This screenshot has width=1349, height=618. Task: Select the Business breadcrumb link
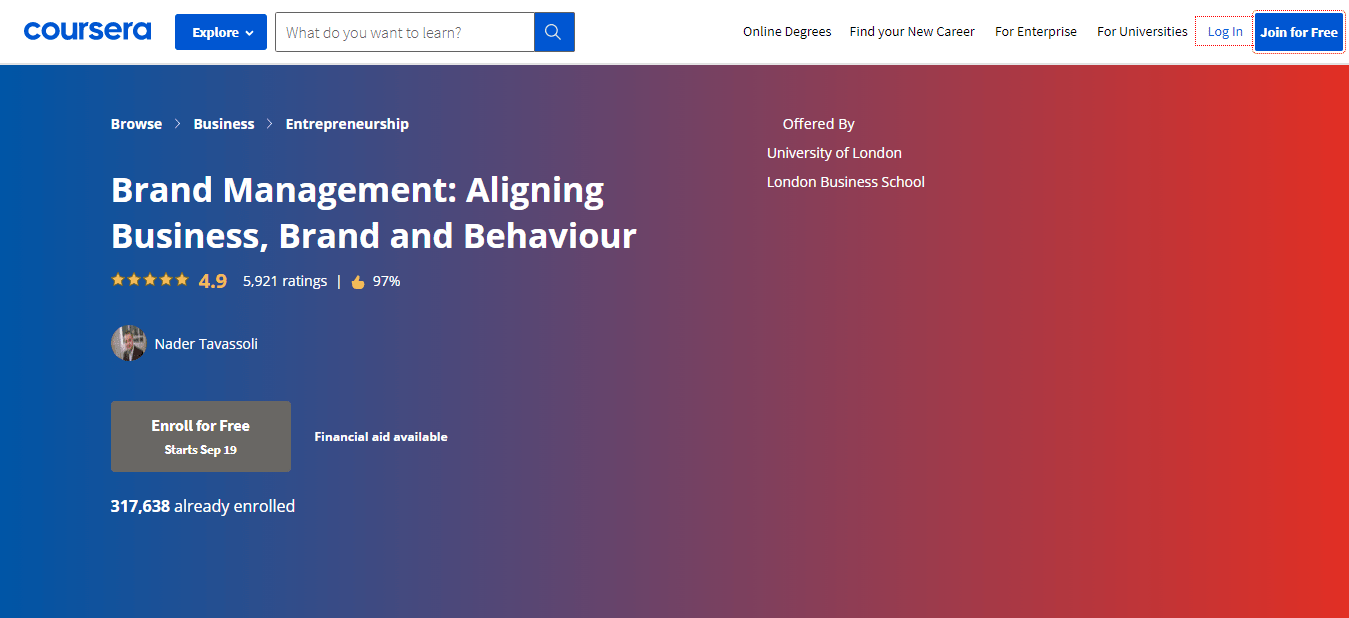224,124
